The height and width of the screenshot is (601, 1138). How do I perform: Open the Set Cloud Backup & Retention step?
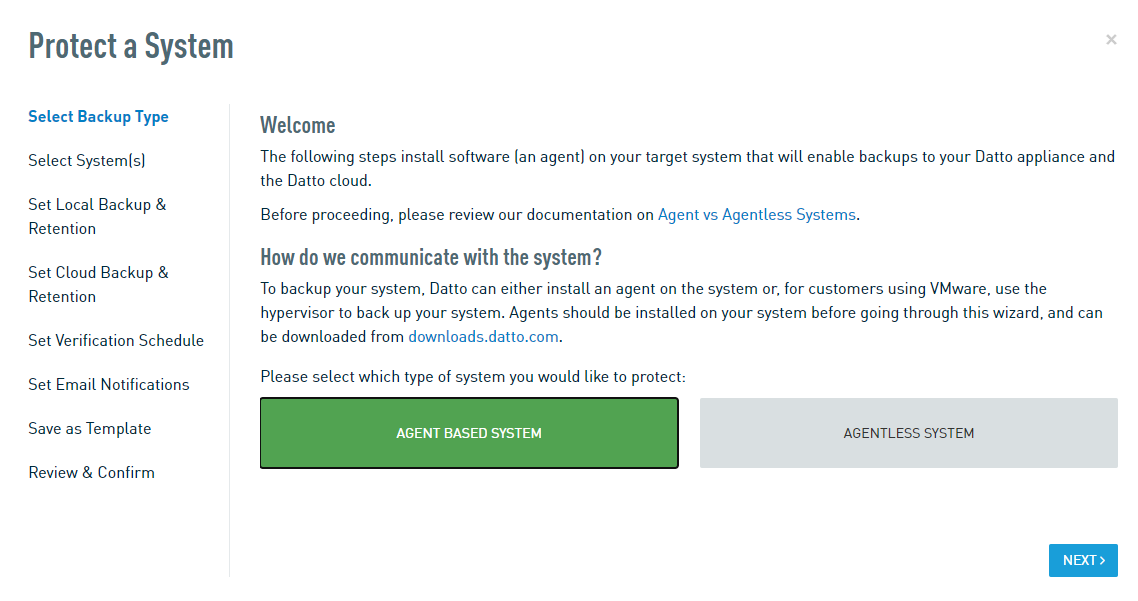click(98, 284)
